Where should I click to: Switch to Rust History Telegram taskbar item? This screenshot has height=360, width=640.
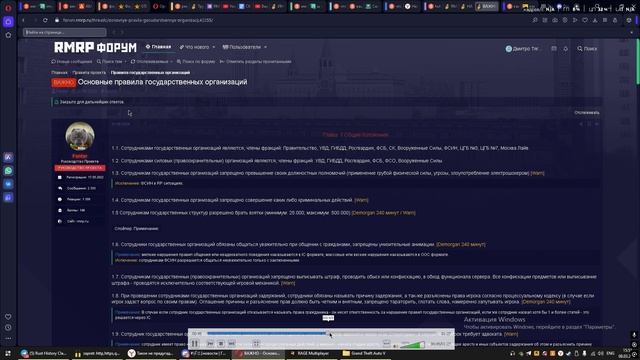tap(44, 353)
